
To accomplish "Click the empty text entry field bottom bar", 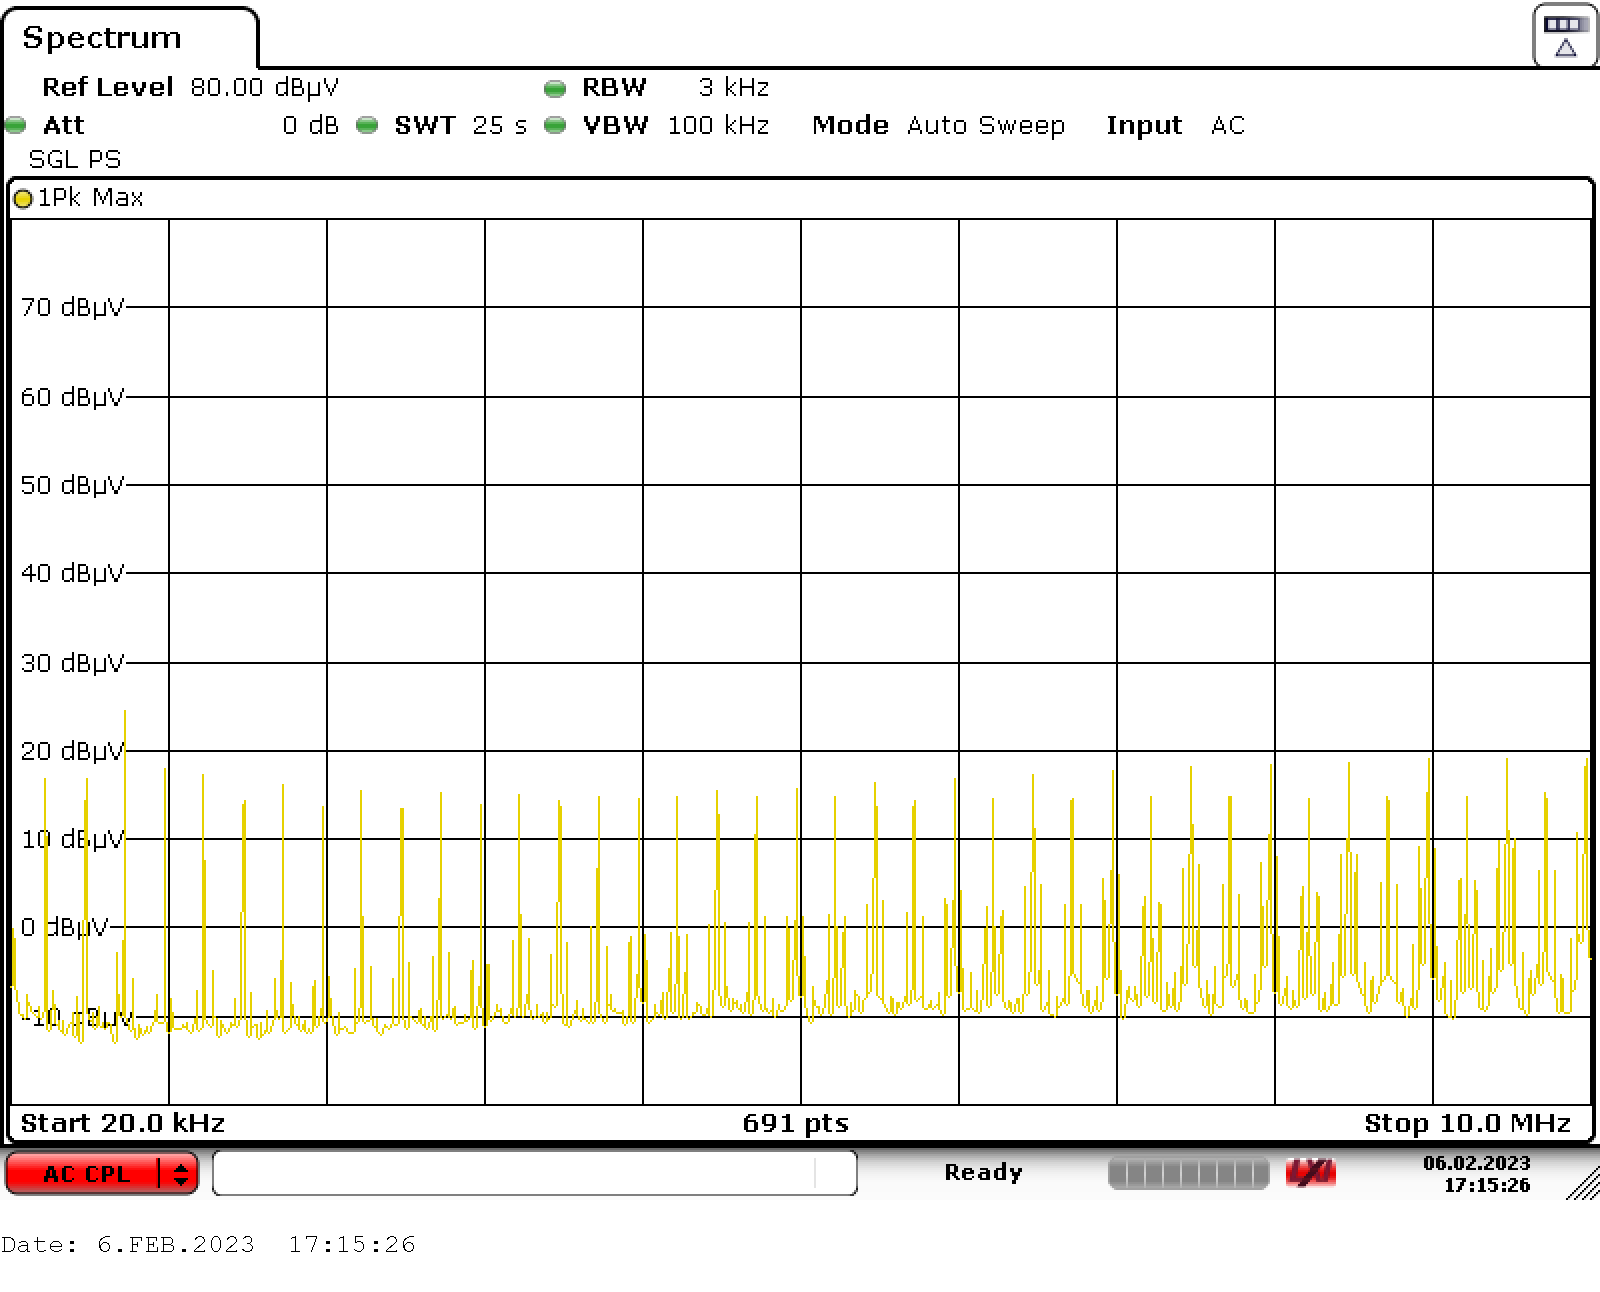I will [537, 1173].
